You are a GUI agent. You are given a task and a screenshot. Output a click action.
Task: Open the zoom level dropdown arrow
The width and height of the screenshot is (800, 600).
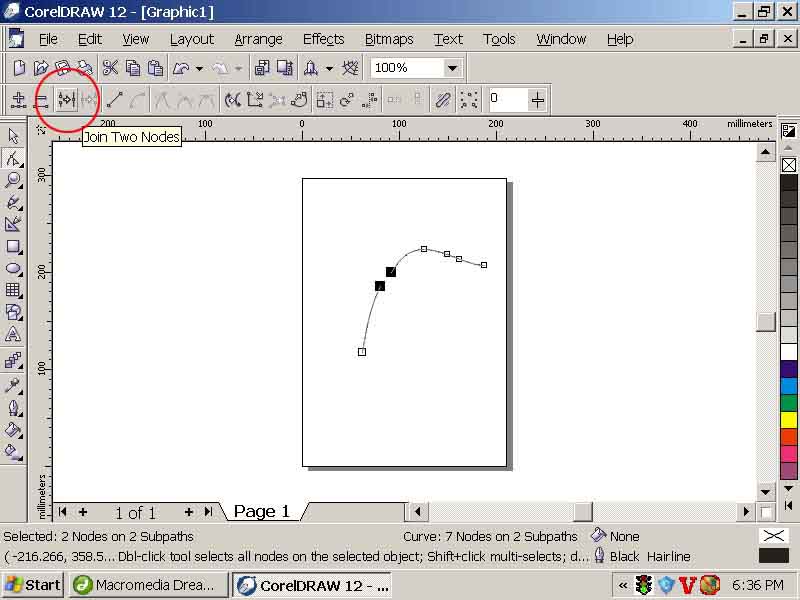click(x=452, y=68)
